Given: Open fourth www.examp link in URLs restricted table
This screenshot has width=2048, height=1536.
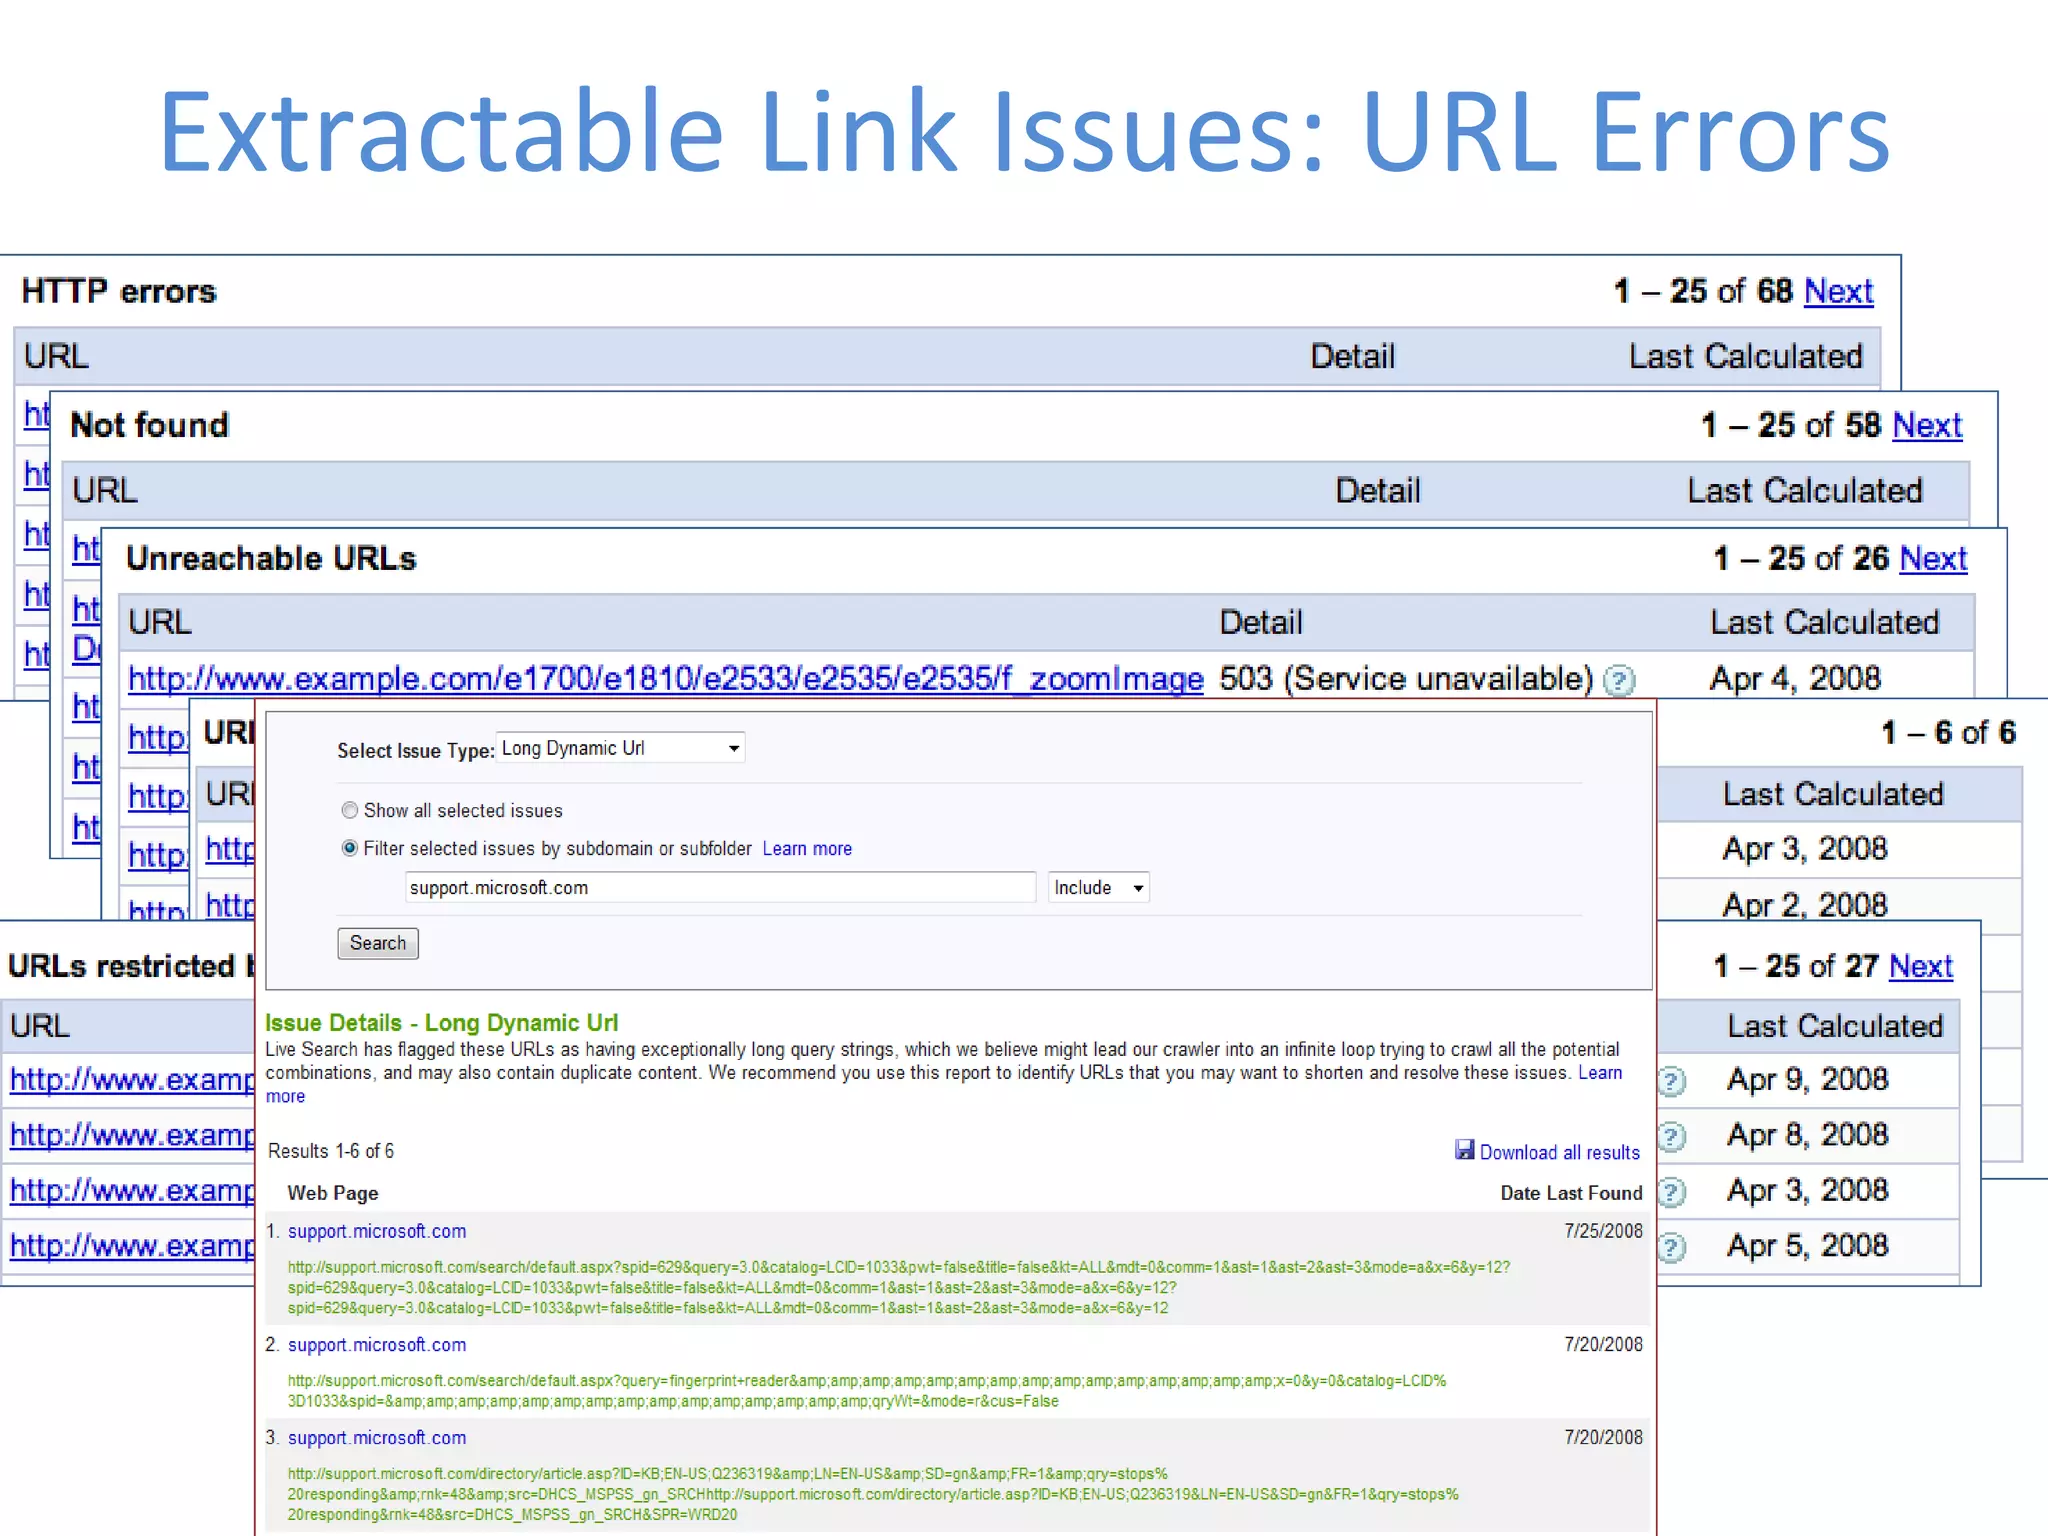Looking at the screenshot, I should pyautogui.click(x=132, y=1246).
